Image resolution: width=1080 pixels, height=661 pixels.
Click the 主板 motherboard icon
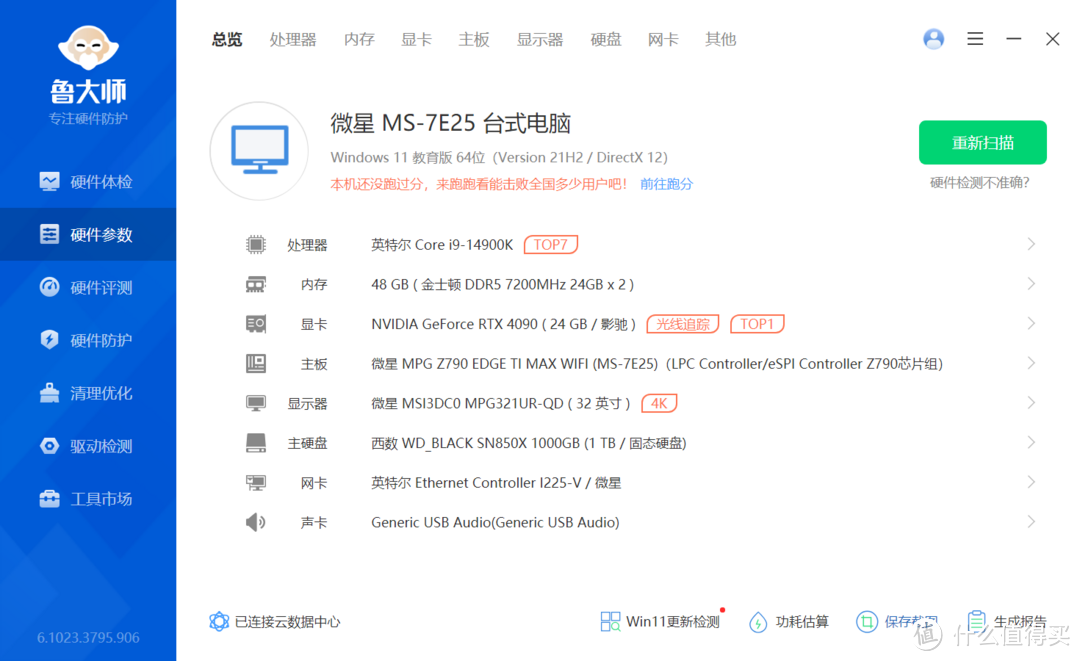(256, 364)
